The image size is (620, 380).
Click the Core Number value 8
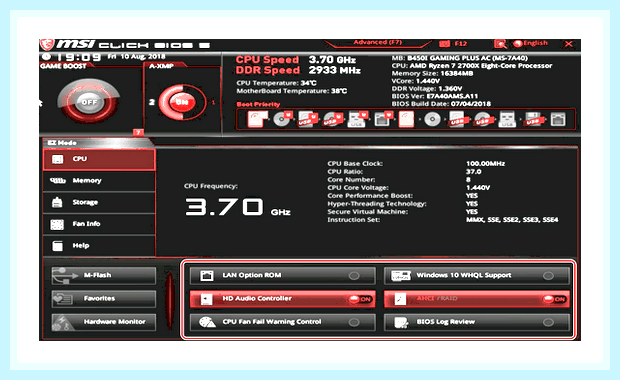[468, 180]
